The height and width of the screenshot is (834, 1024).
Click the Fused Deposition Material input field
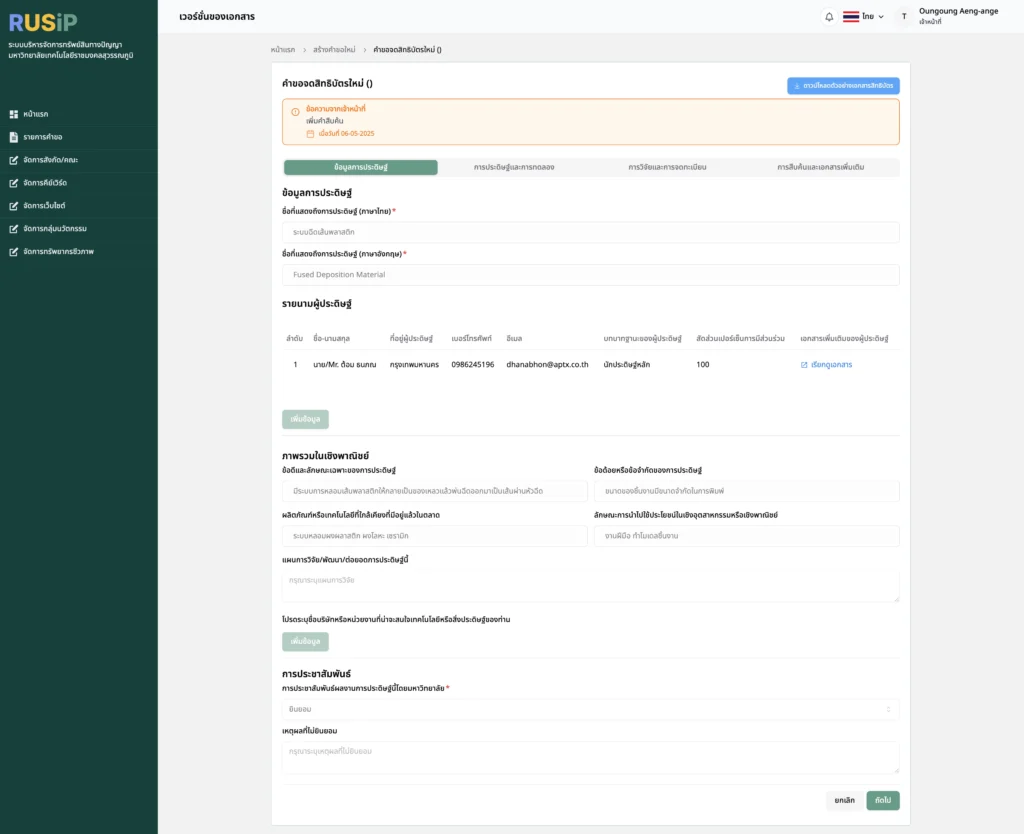coord(590,275)
